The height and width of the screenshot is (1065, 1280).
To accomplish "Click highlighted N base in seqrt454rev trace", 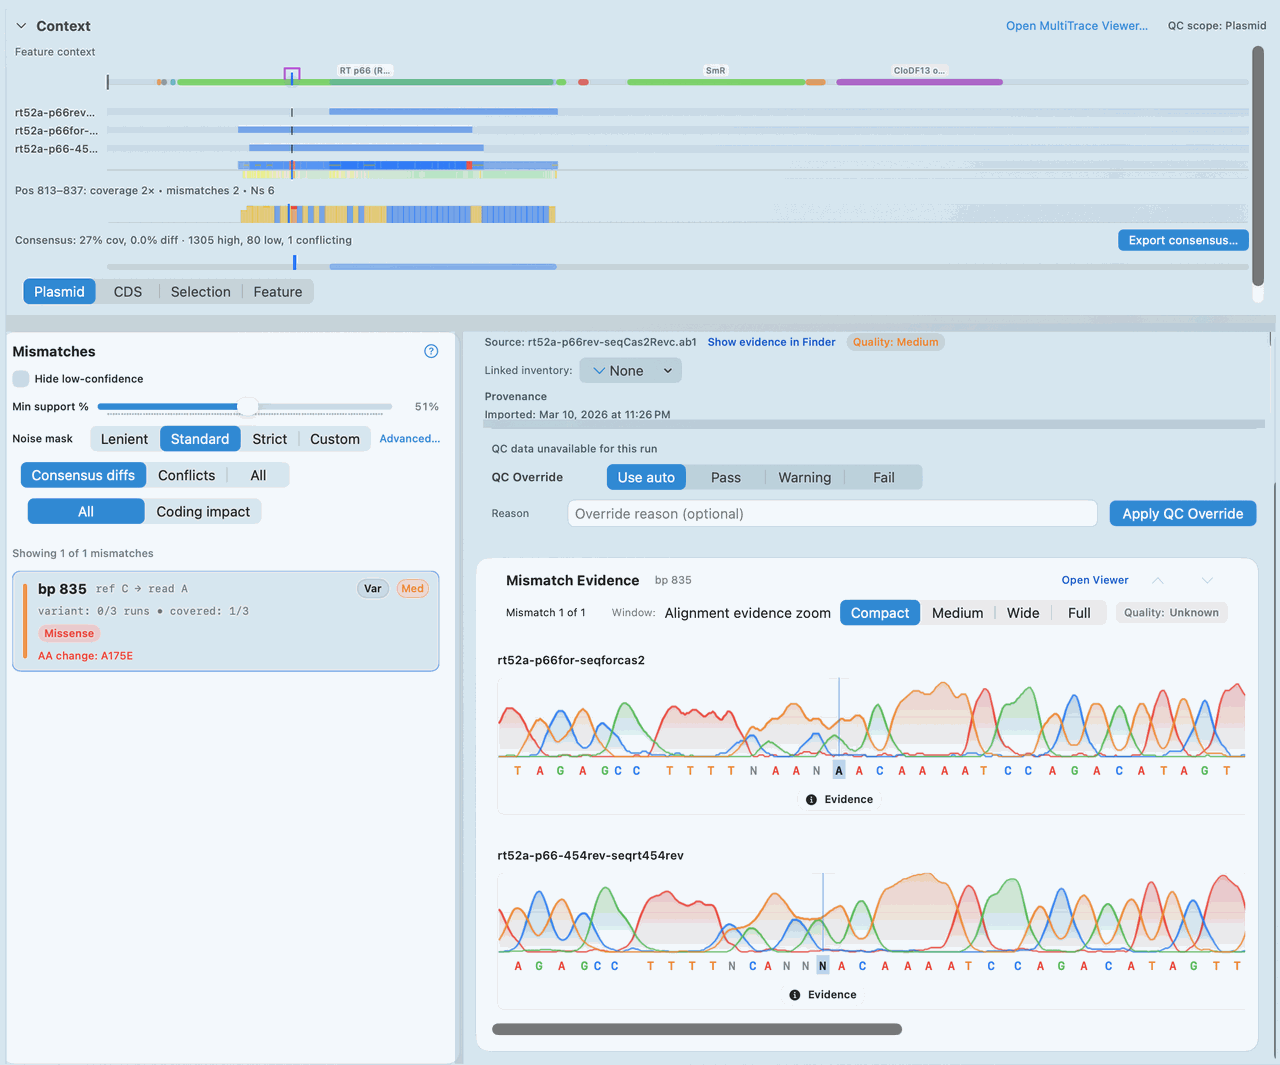I will pos(822,966).
